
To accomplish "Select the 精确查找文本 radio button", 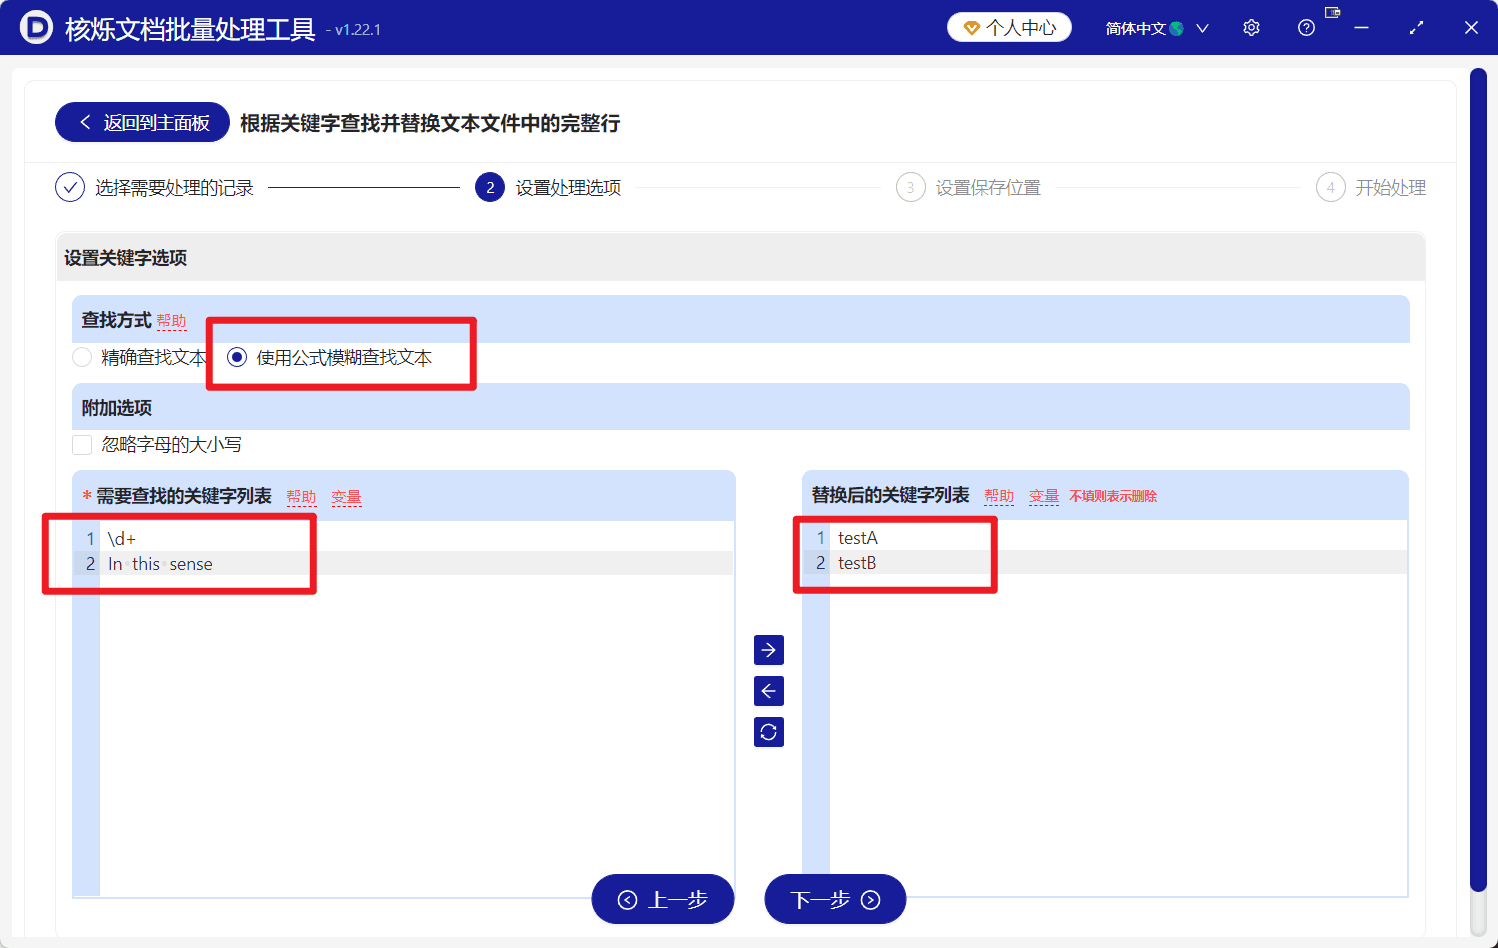I will pos(82,357).
